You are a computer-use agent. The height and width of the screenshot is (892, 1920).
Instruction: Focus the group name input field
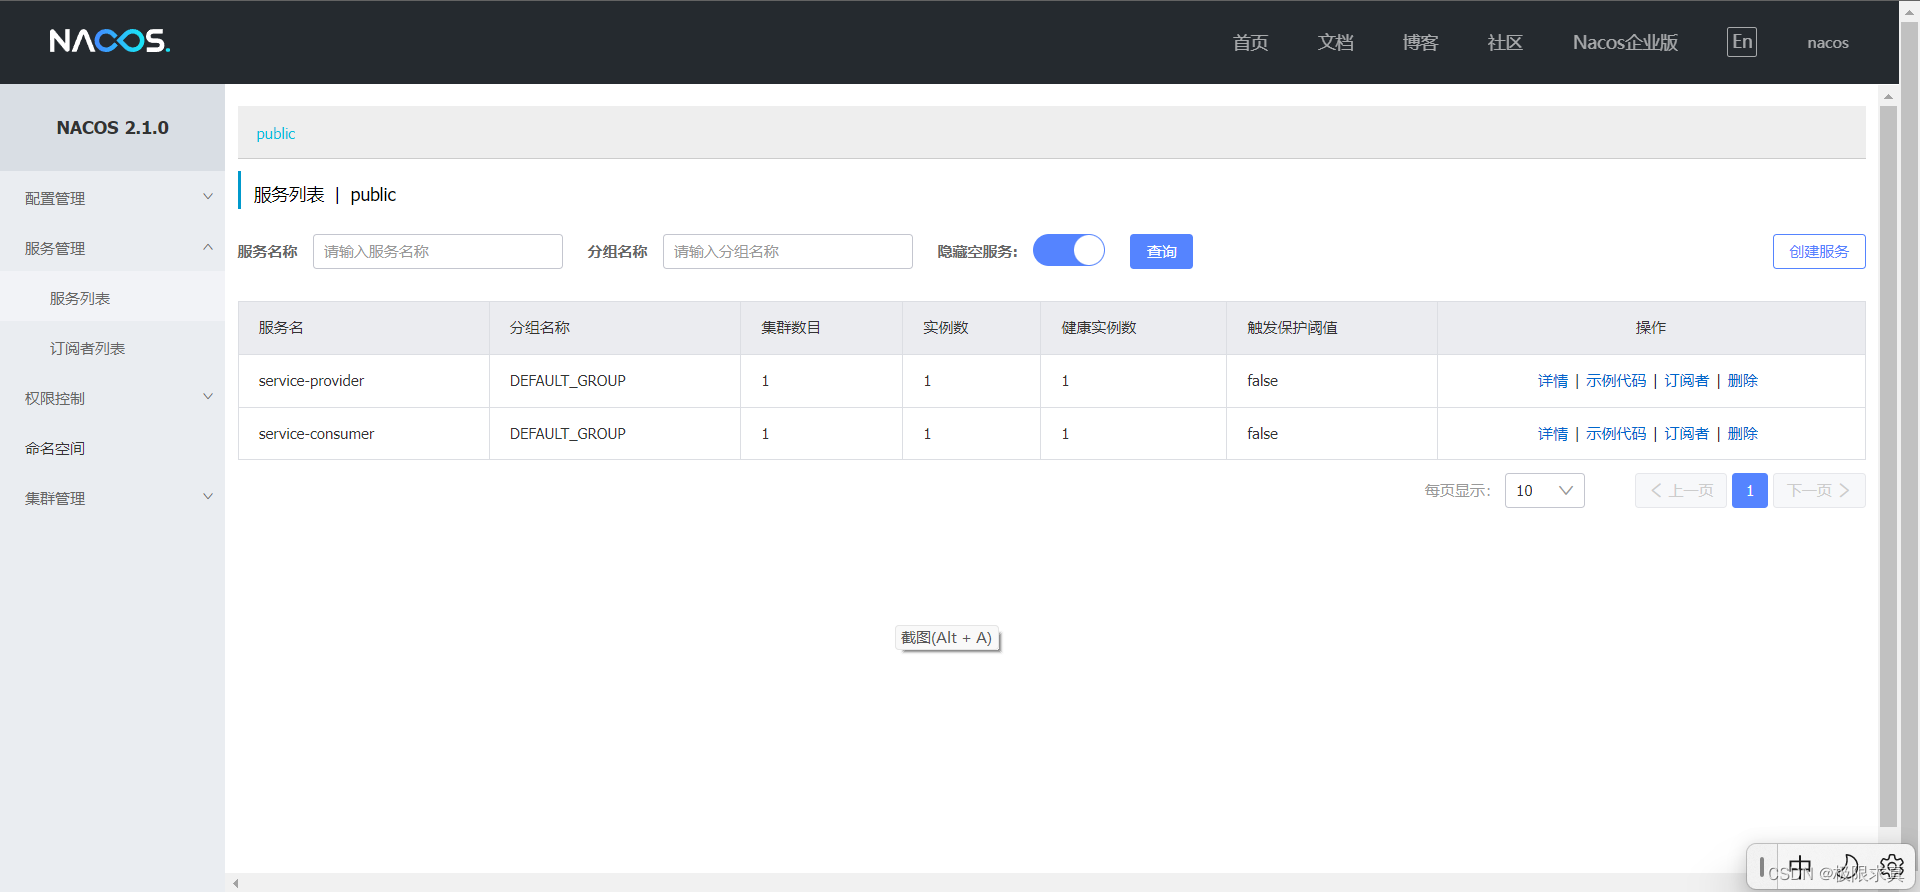788,251
